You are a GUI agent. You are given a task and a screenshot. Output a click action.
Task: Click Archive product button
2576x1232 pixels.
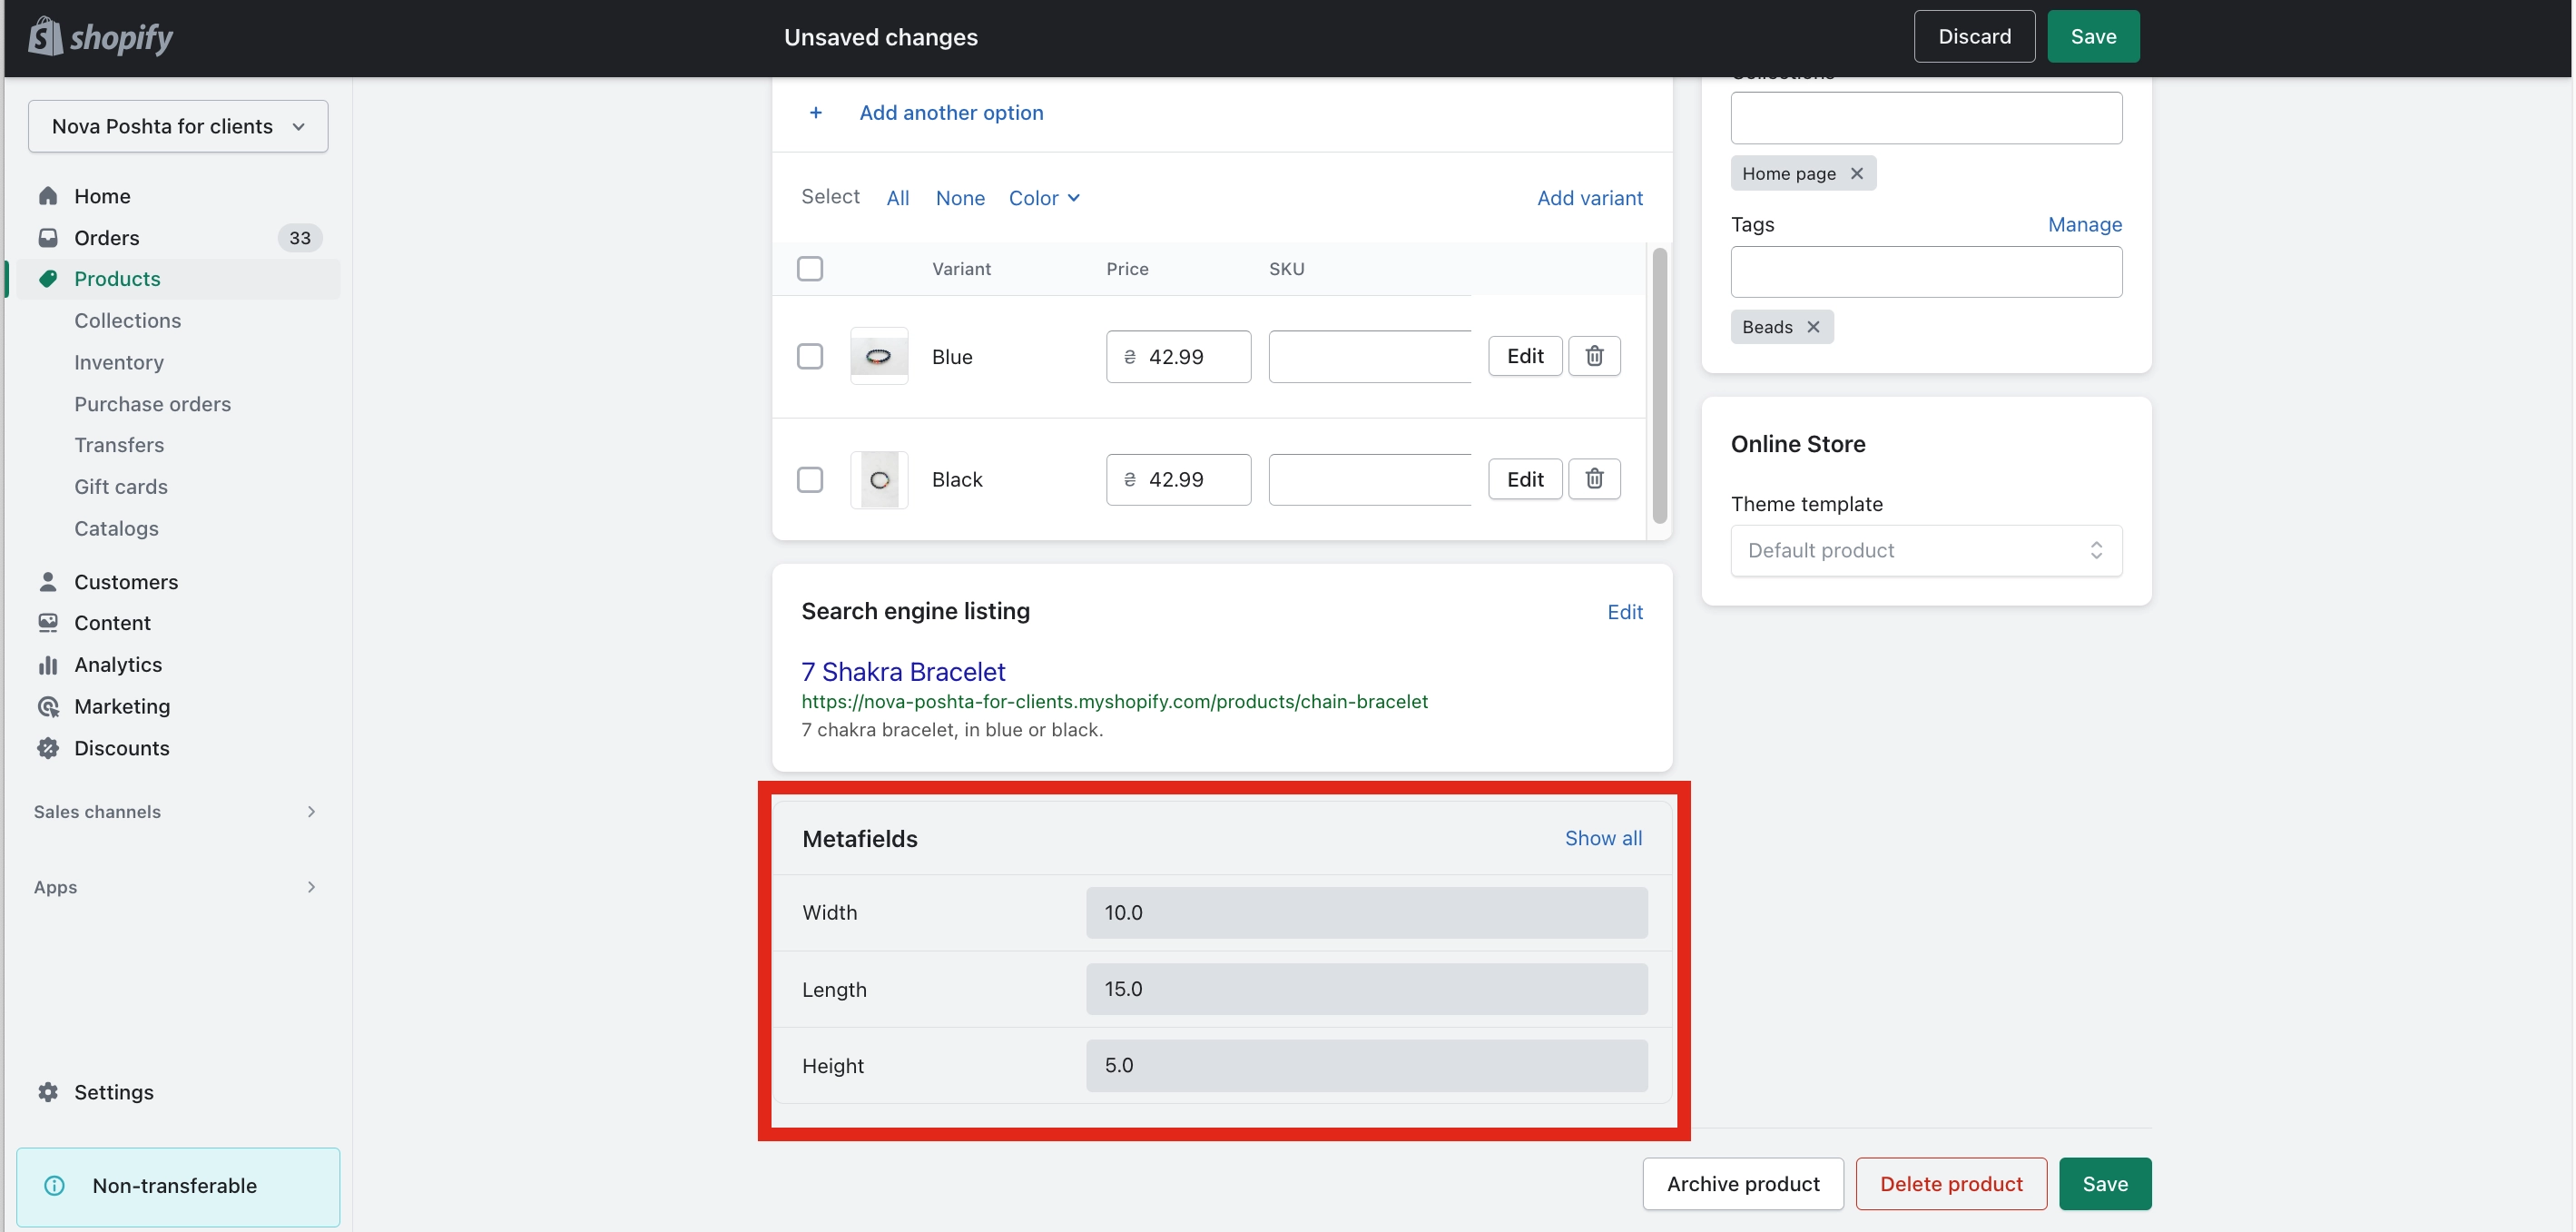(1743, 1184)
